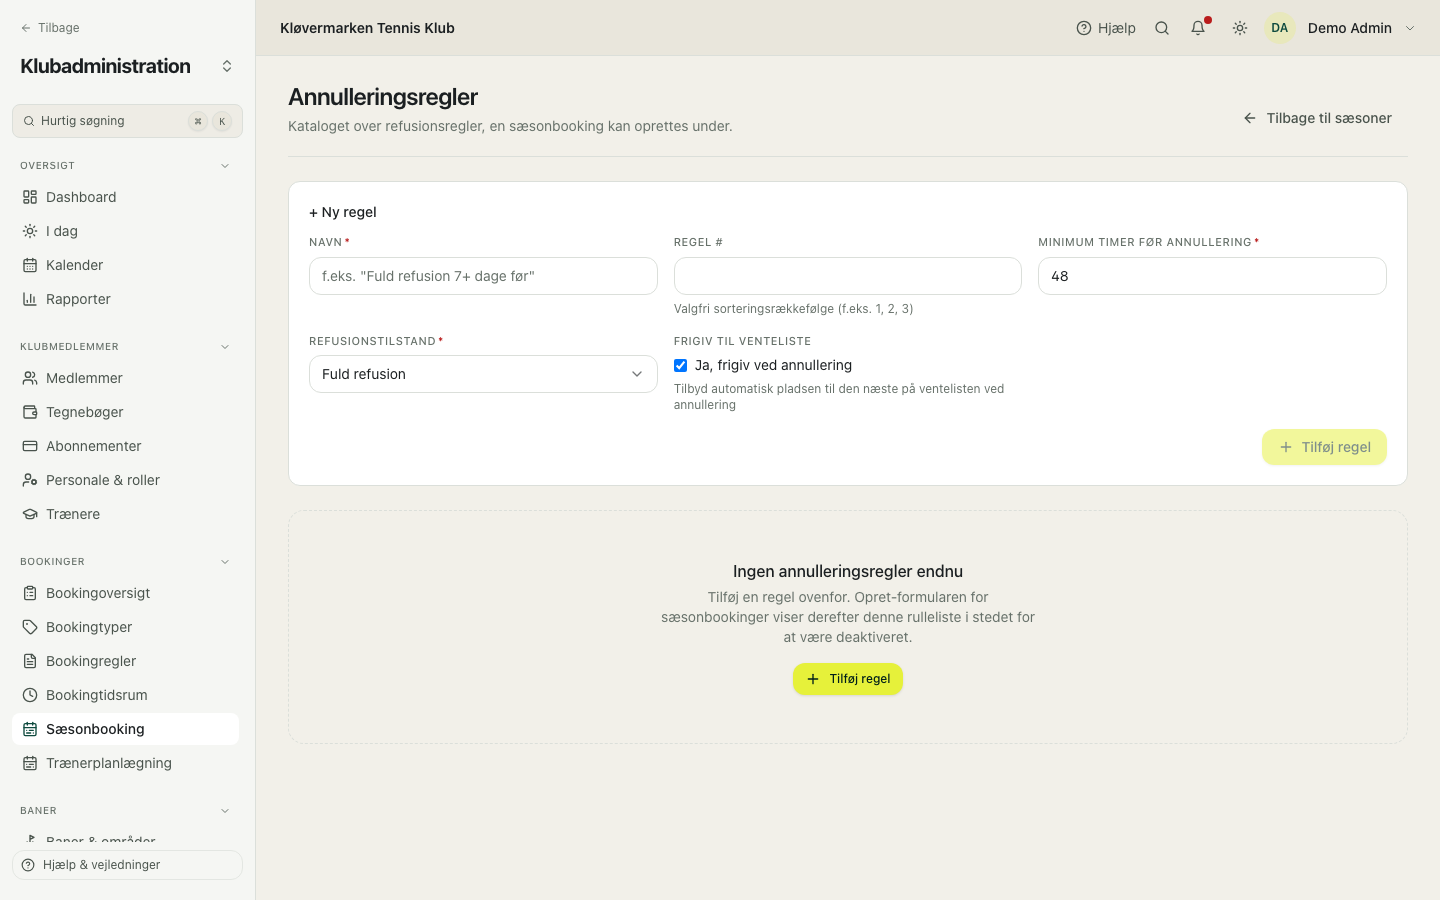1440x900 pixels.
Task: Click the Hjælp question mark icon
Action: (1084, 28)
